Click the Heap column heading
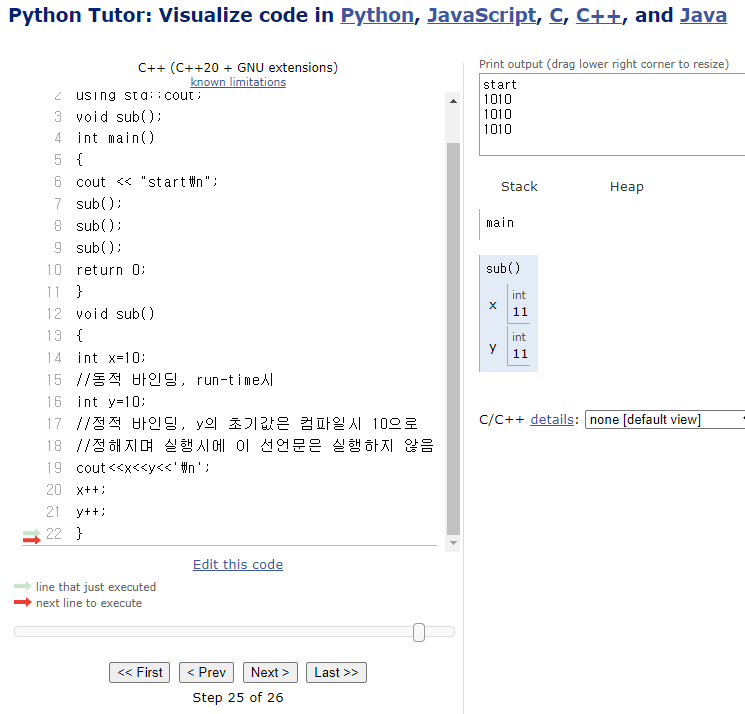 [x=627, y=187]
